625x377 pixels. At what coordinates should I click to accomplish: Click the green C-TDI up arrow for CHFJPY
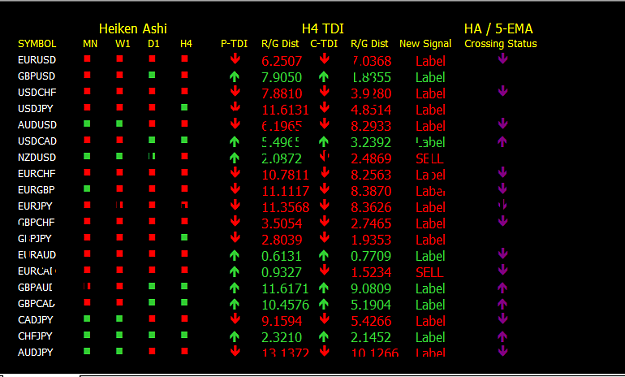click(x=324, y=337)
